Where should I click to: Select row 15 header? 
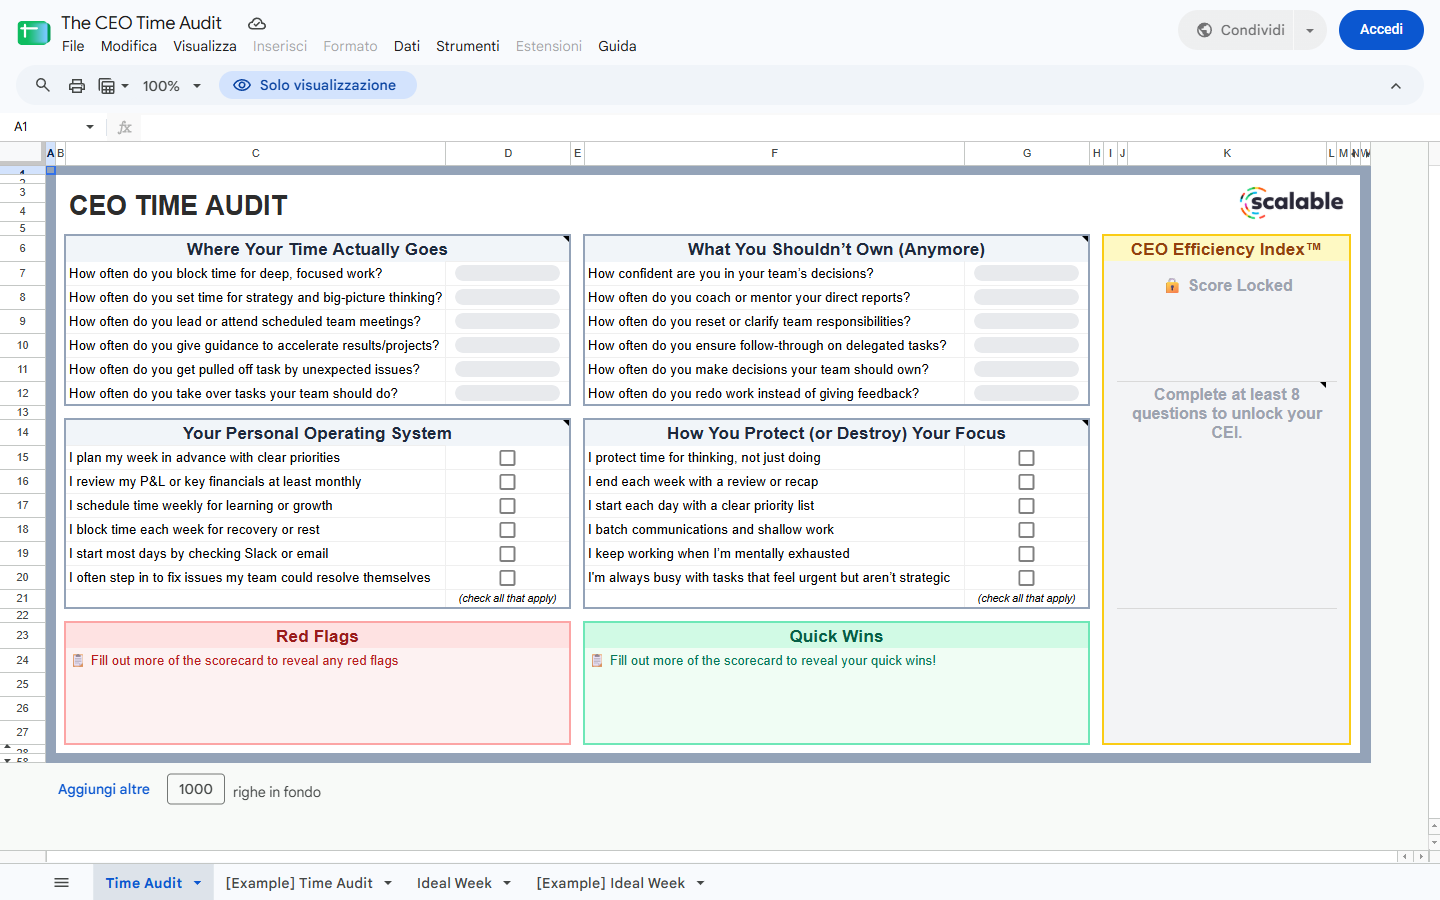[x=22, y=457]
